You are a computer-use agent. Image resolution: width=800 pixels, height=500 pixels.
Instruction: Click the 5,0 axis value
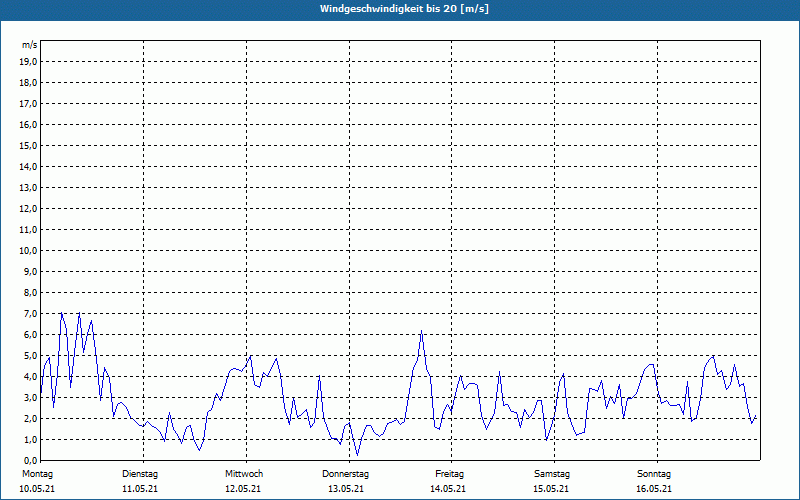(30, 355)
